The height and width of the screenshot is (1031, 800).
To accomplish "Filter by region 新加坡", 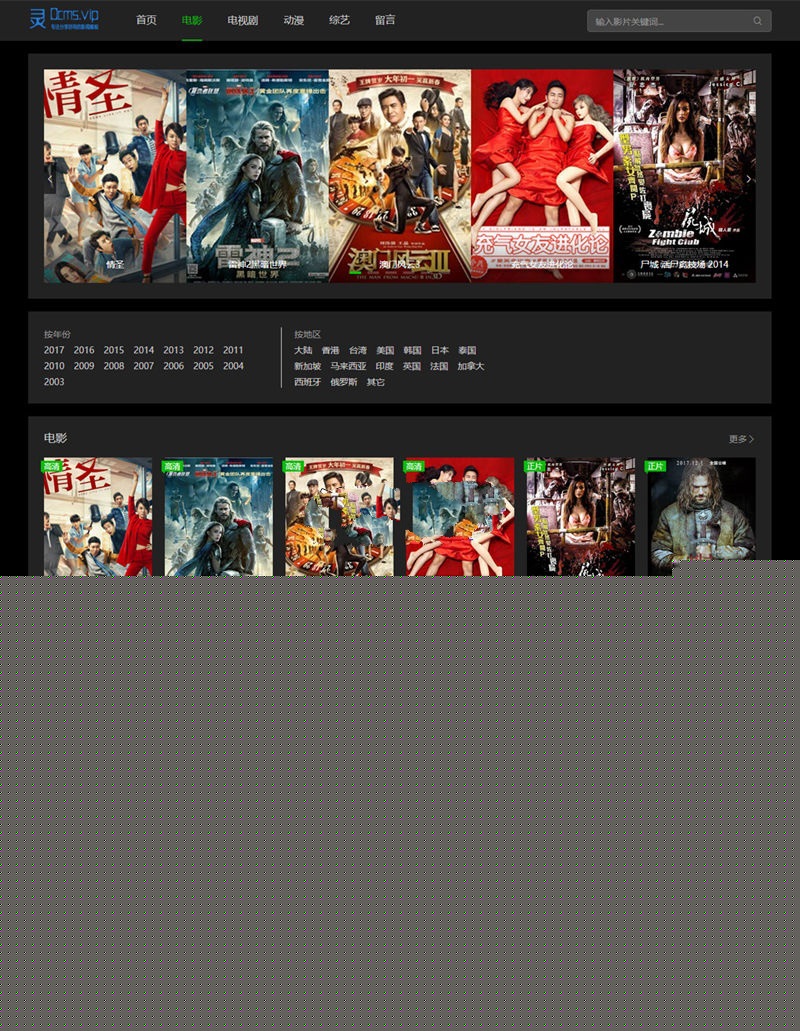I will click(x=308, y=366).
